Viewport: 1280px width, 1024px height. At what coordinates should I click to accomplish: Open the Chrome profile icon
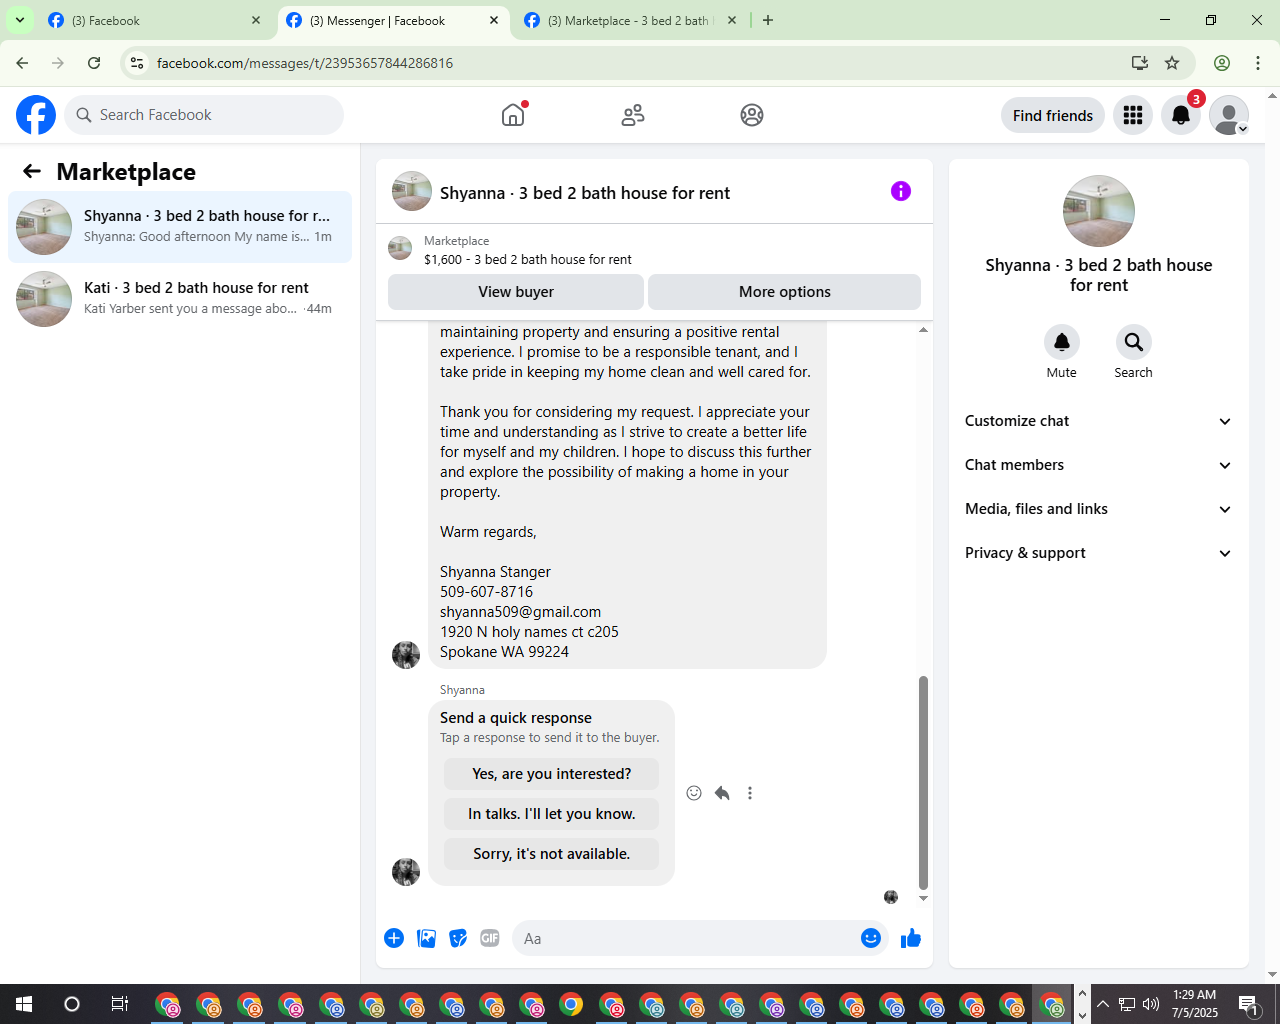(x=1222, y=63)
